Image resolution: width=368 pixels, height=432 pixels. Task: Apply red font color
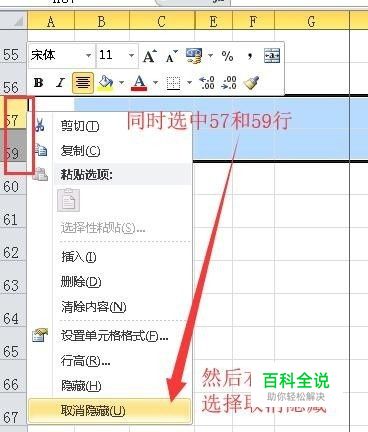coord(139,83)
